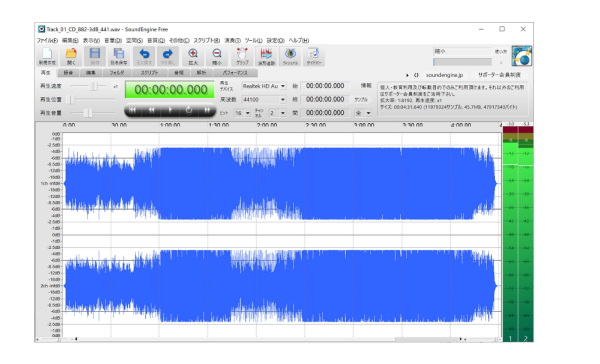Open the 44100 frequency dropdown
The image size is (600, 364).
tap(264, 100)
